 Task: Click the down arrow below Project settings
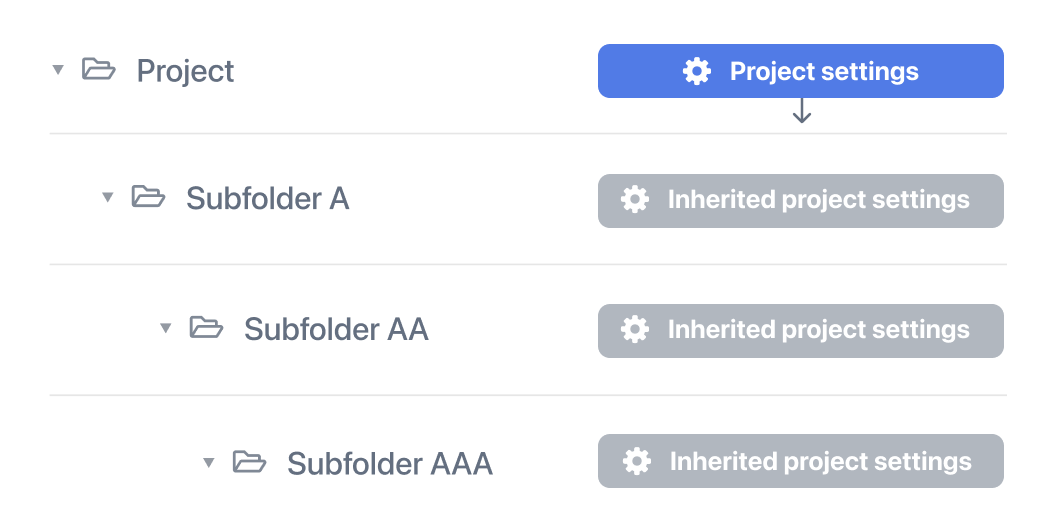[802, 111]
